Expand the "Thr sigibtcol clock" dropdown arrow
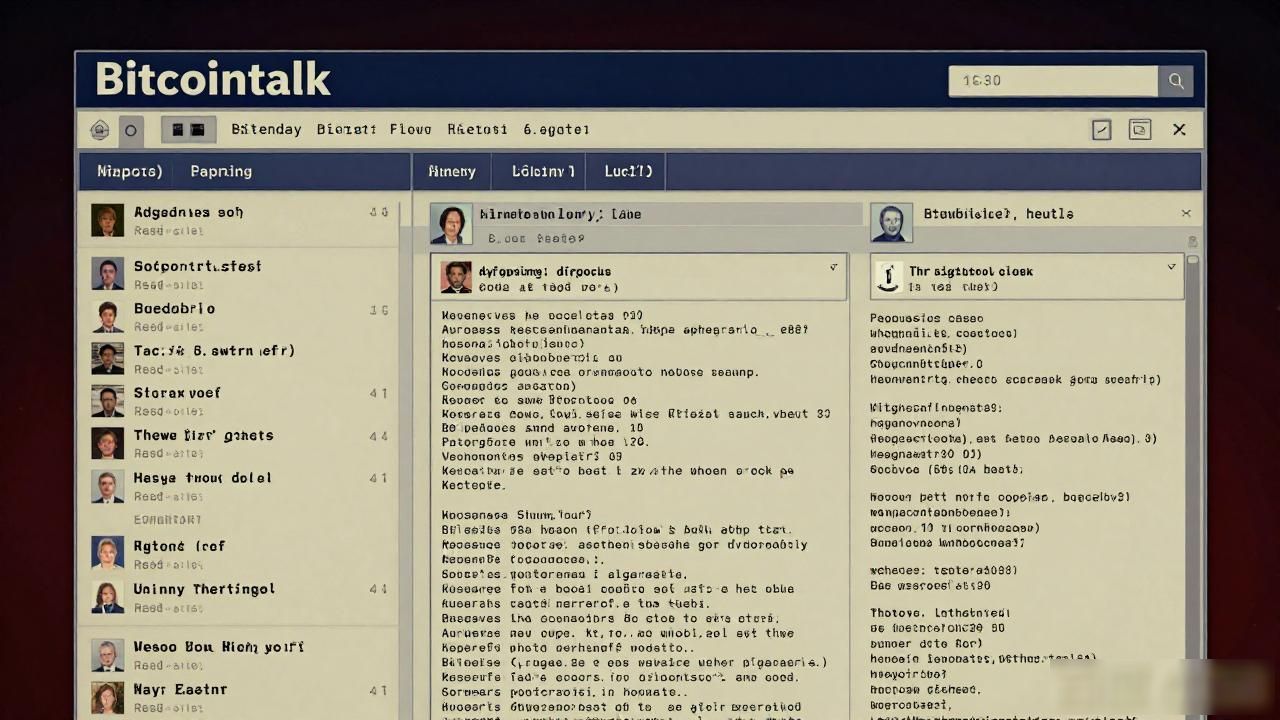Screen dimensions: 1280x720 (1172, 268)
